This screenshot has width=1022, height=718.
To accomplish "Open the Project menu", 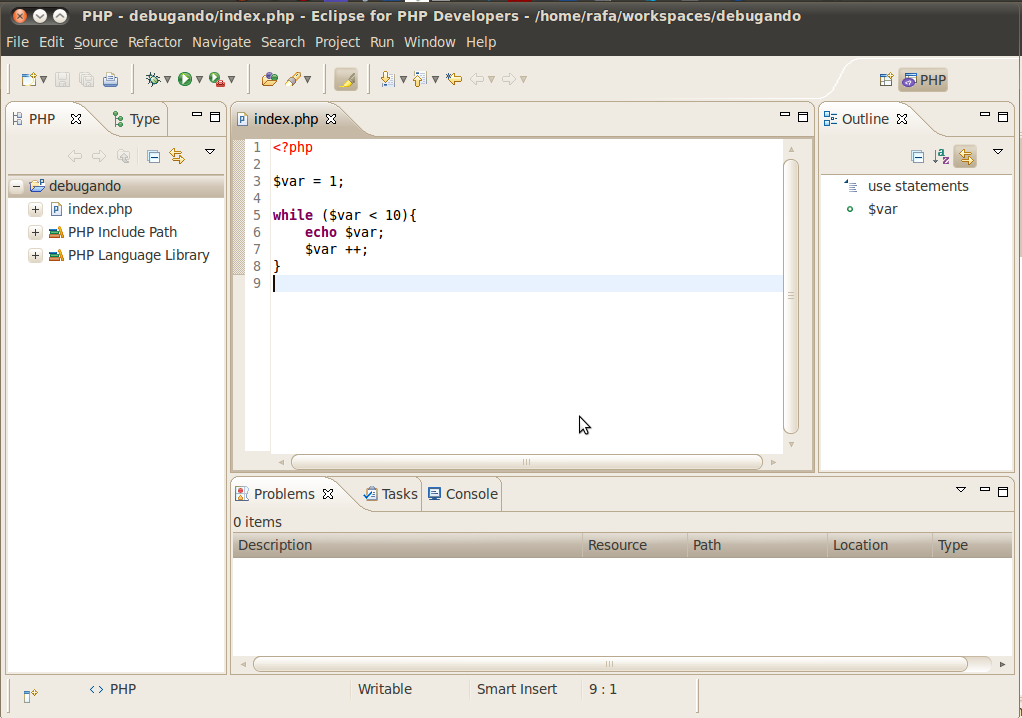I will pos(338,42).
